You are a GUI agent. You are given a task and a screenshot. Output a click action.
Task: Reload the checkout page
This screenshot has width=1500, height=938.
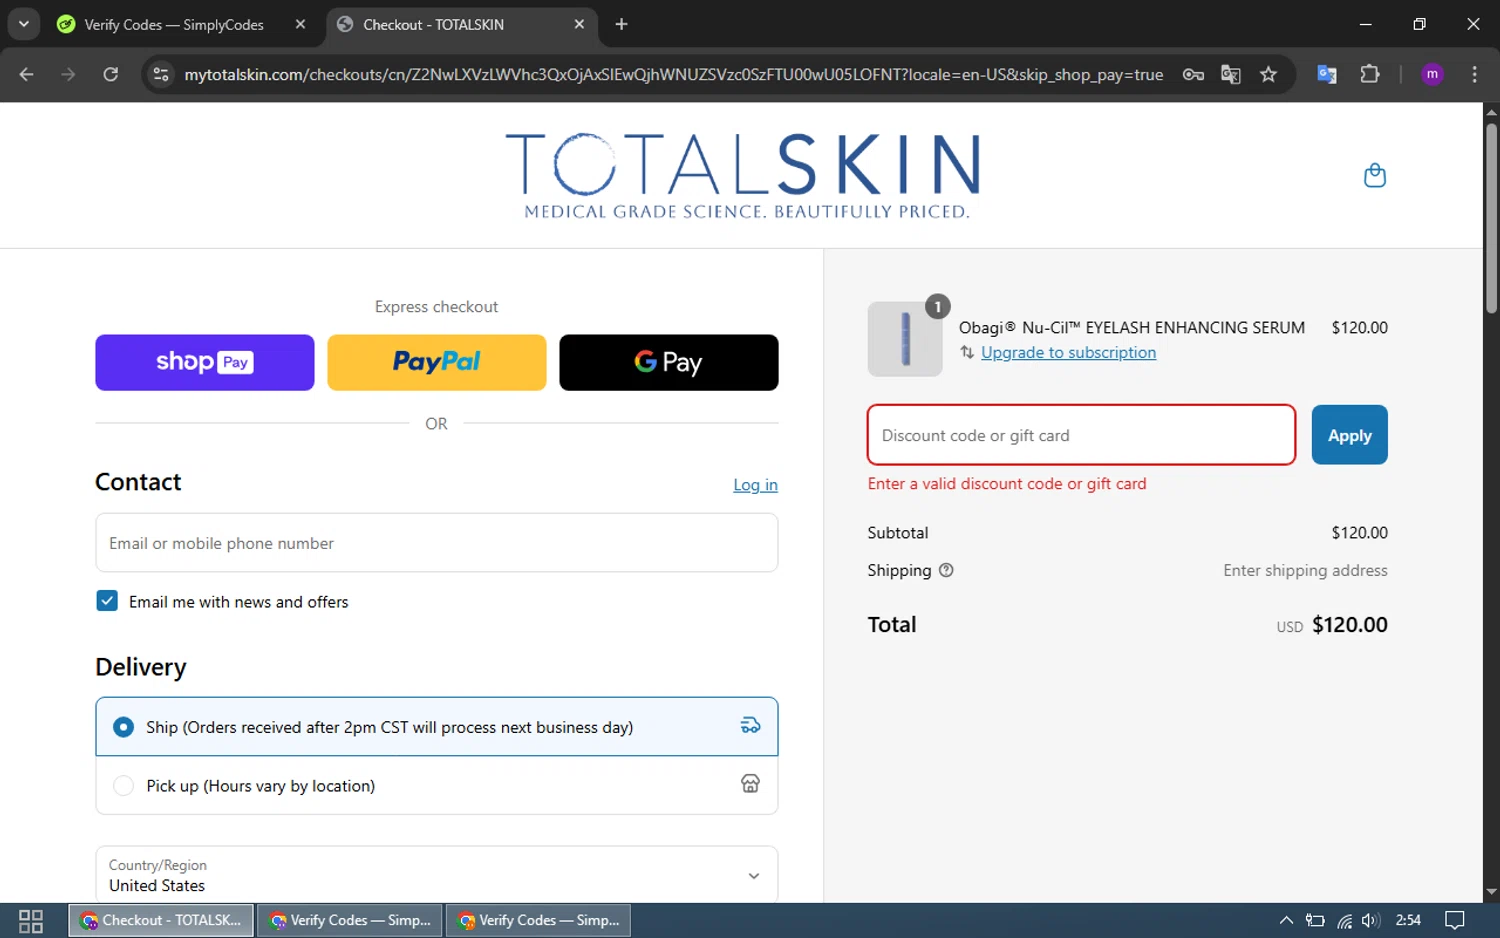[x=111, y=74]
